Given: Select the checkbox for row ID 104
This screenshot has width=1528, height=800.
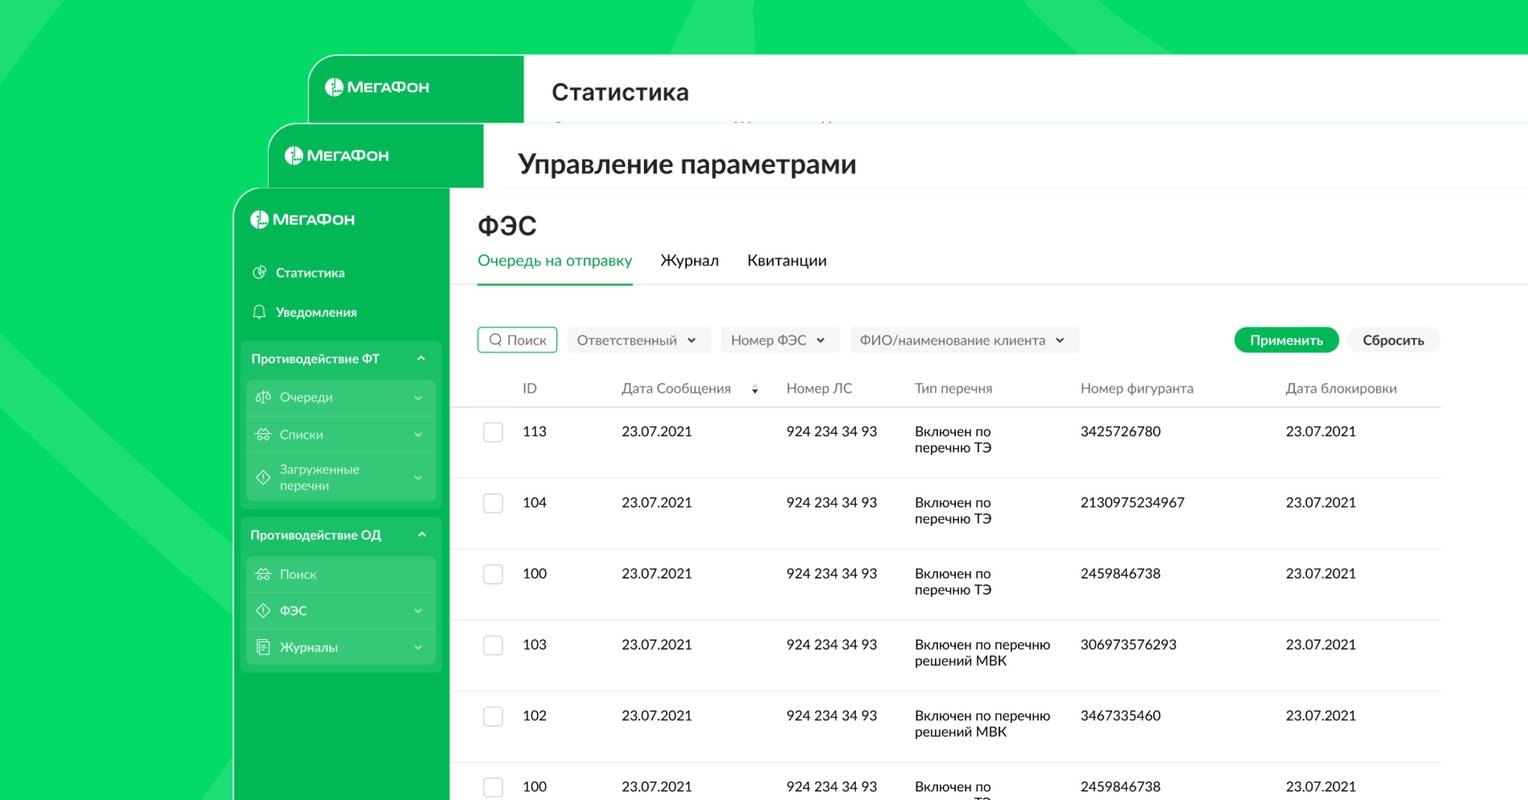Looking at the screenshot, I should coord(493,503).
